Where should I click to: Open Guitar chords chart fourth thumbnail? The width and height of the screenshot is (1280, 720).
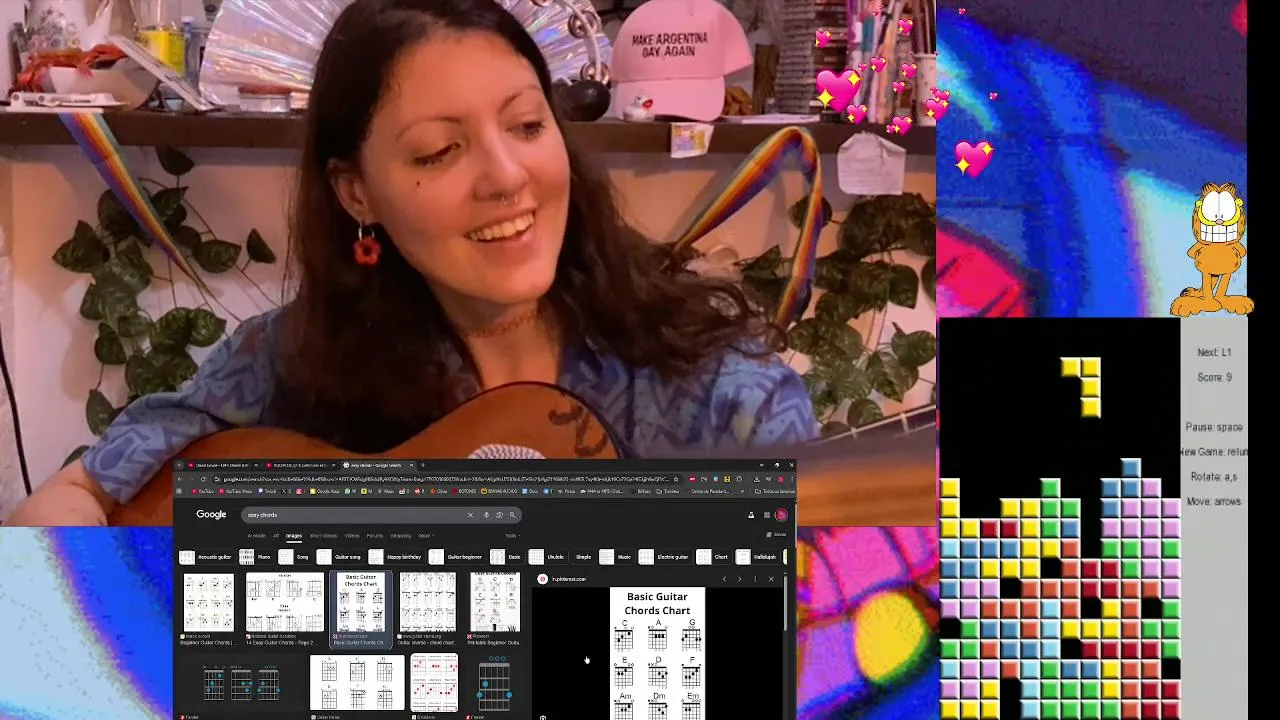428,602
